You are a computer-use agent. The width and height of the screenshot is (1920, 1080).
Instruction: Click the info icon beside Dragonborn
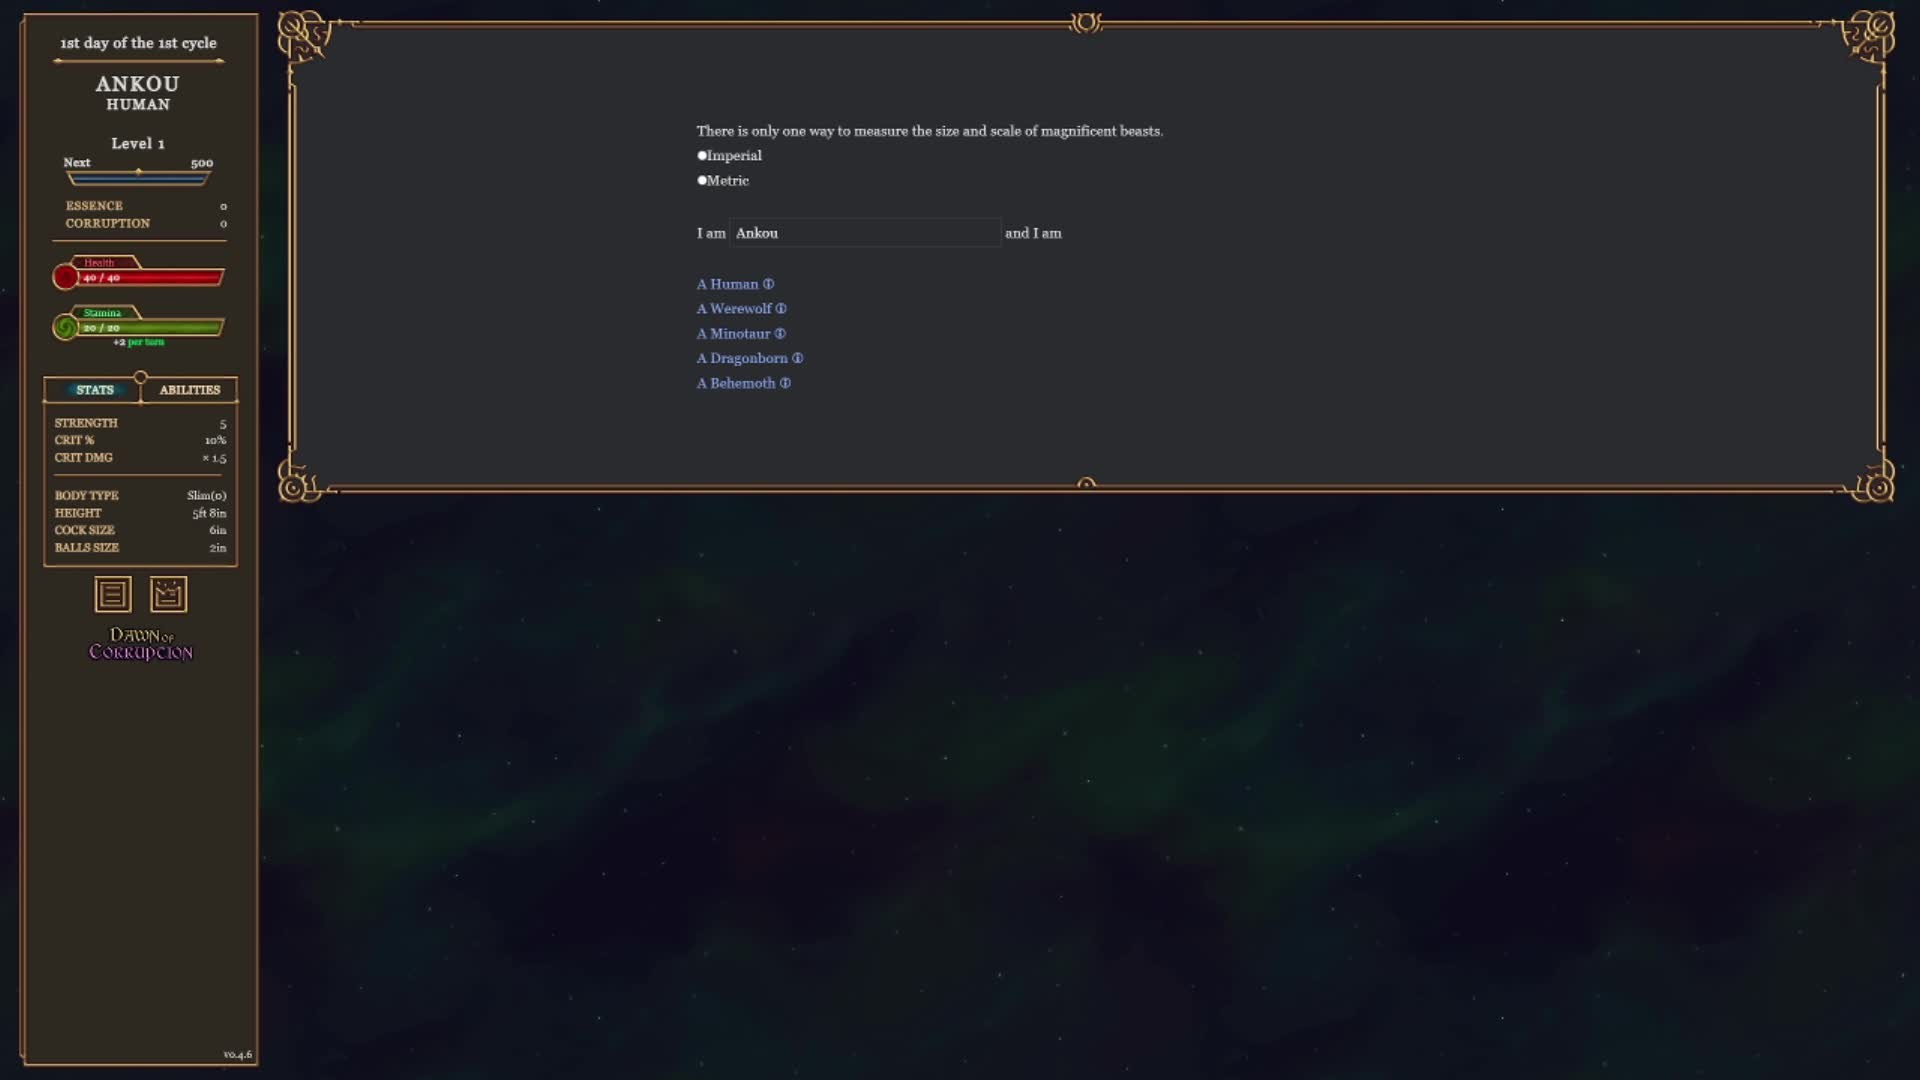797,358
